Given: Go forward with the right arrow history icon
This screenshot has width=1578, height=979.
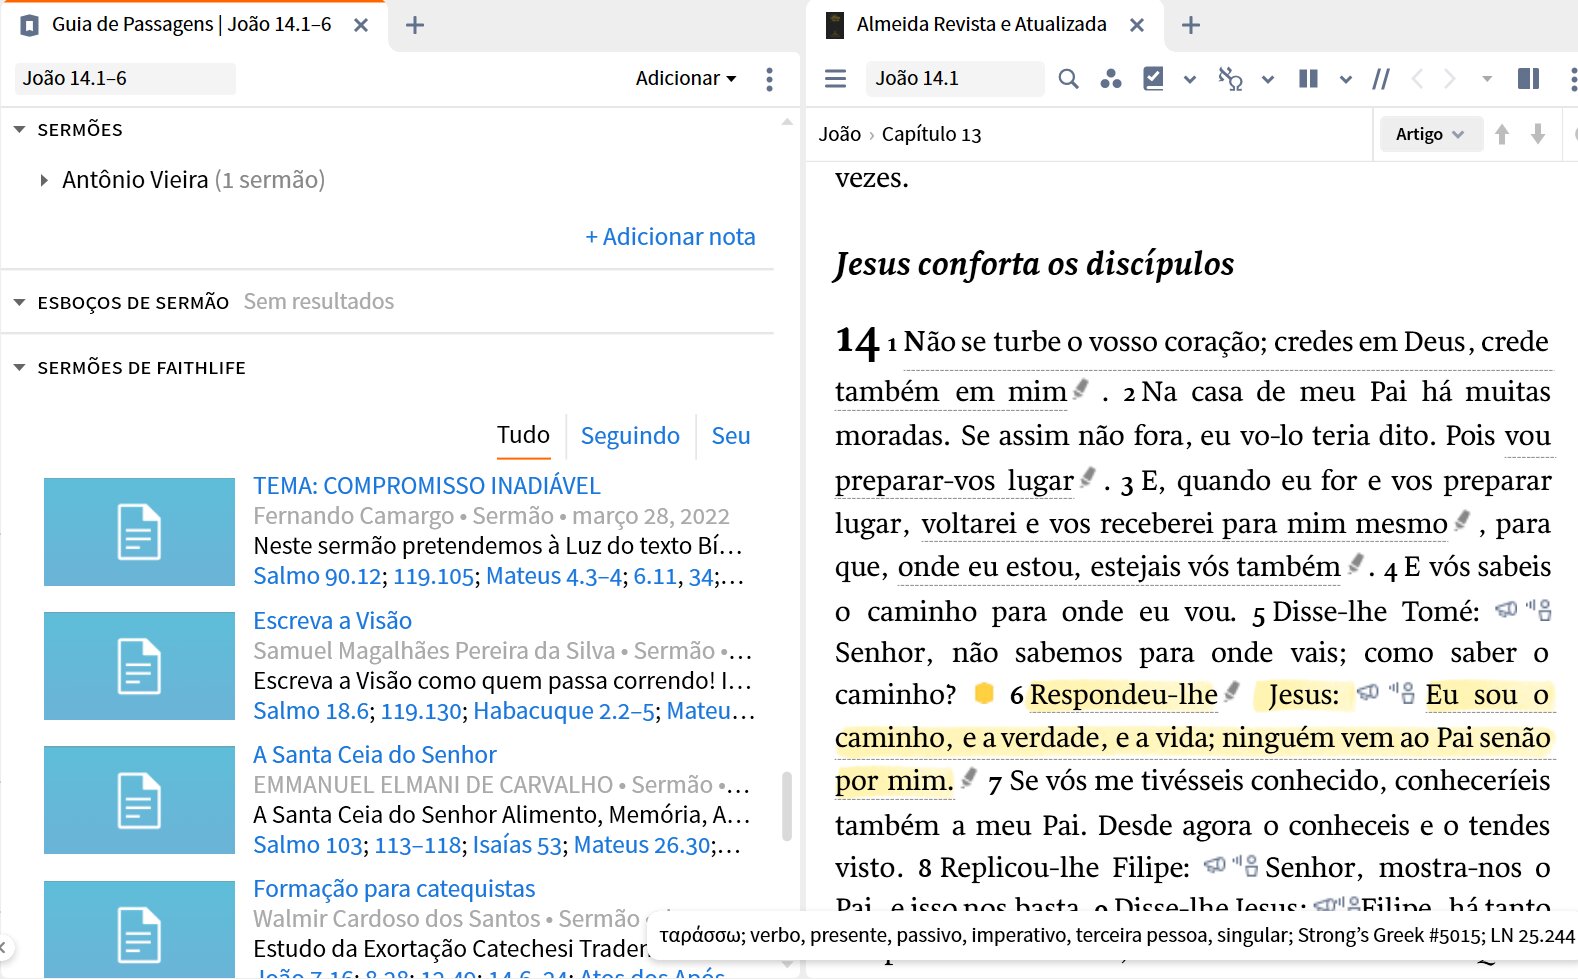Looking at the screenshot, I should pos(1450,78).
